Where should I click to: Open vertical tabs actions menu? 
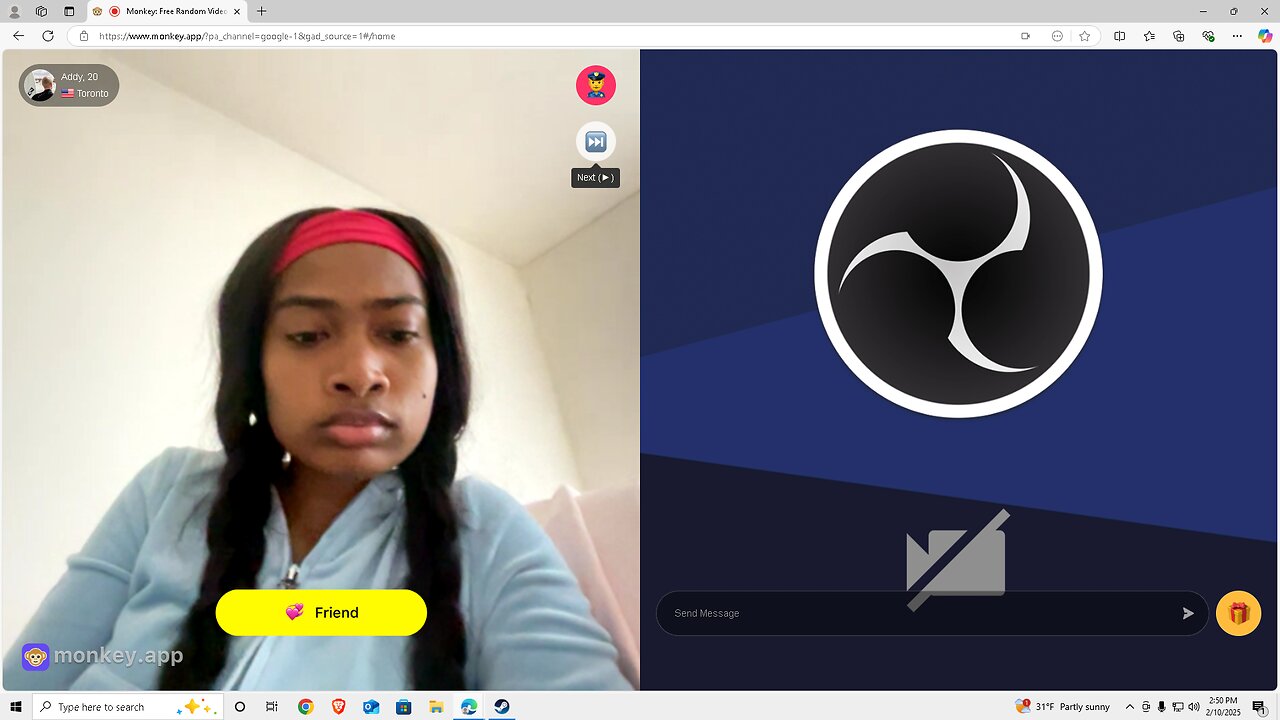69,11
